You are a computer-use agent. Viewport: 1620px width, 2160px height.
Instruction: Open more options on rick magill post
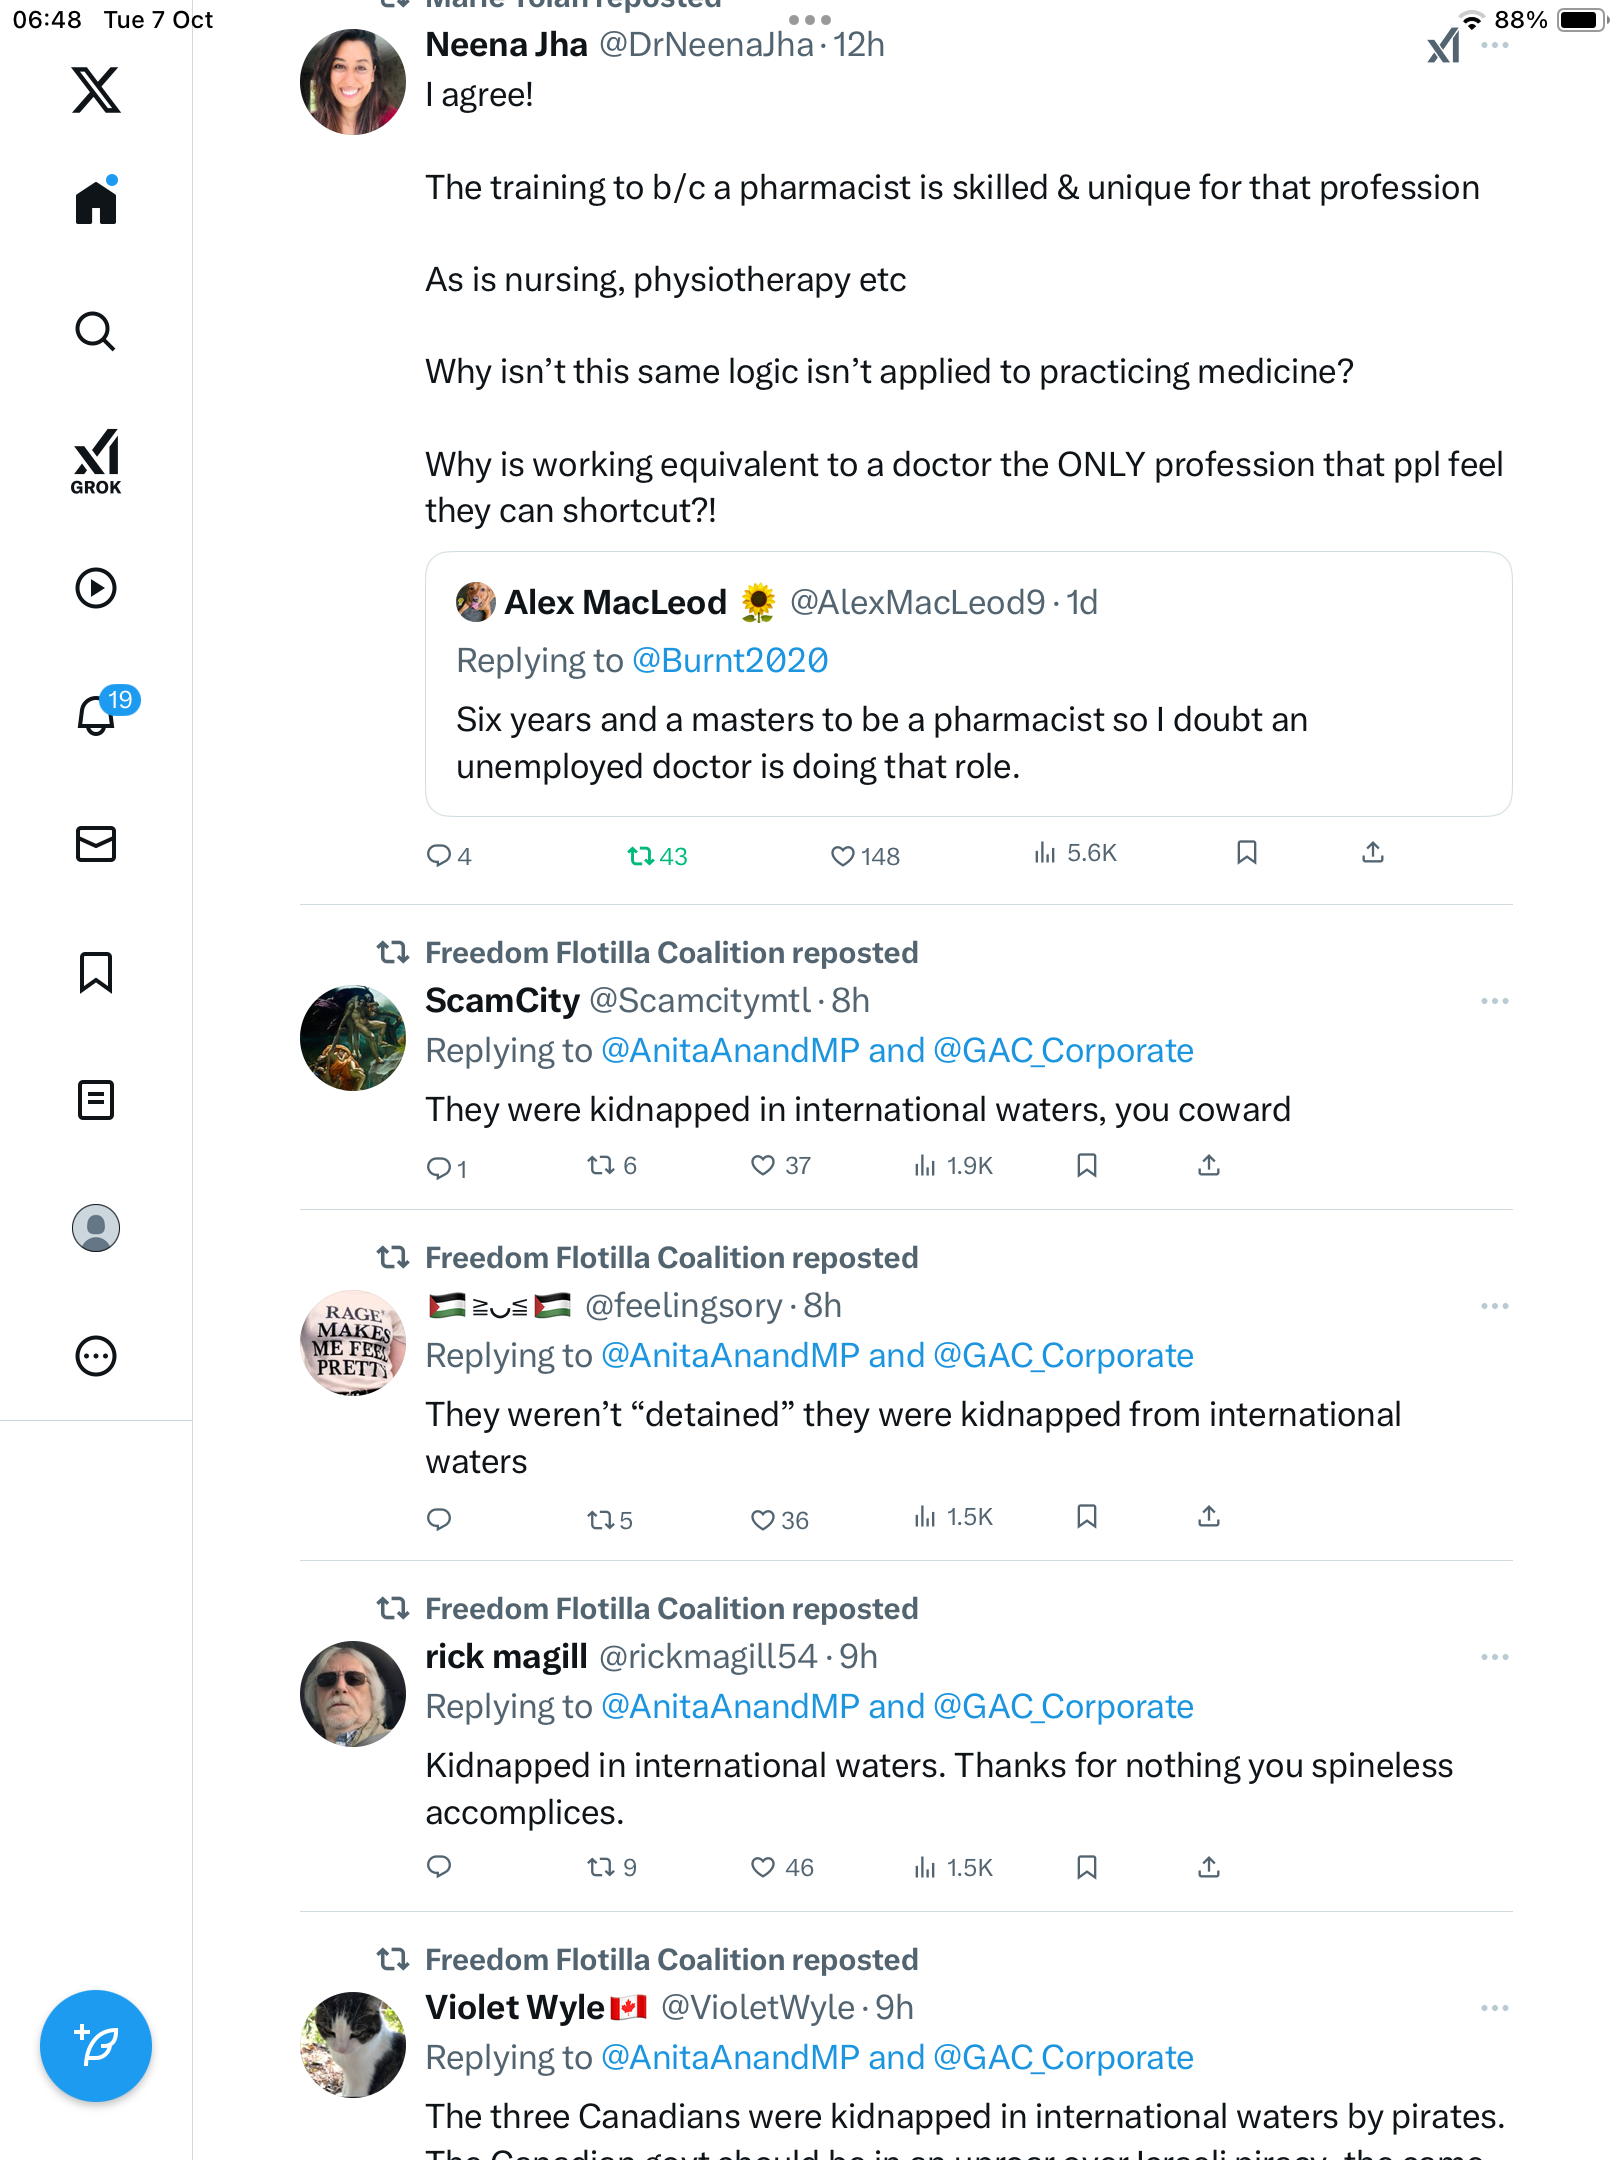(1494, 1657)
